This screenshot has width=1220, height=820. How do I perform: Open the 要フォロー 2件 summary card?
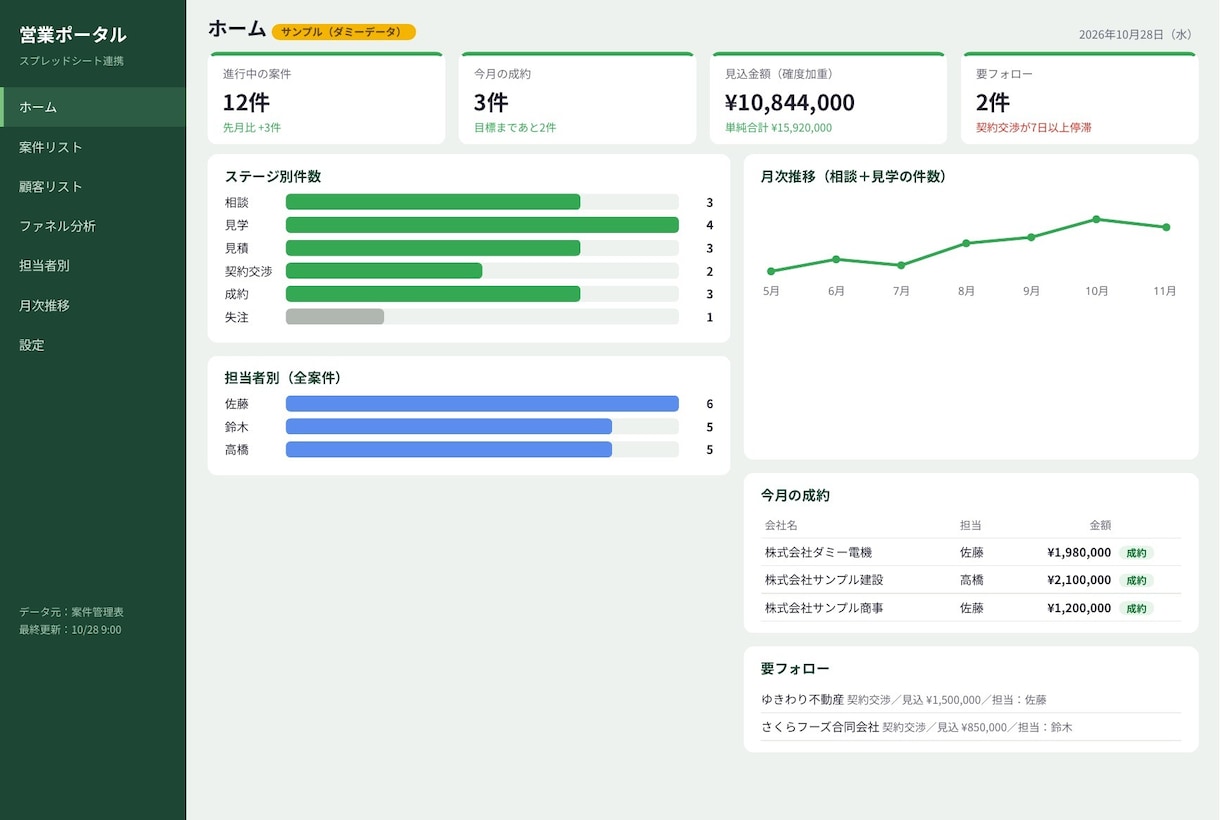click(x=1080, y=98)
